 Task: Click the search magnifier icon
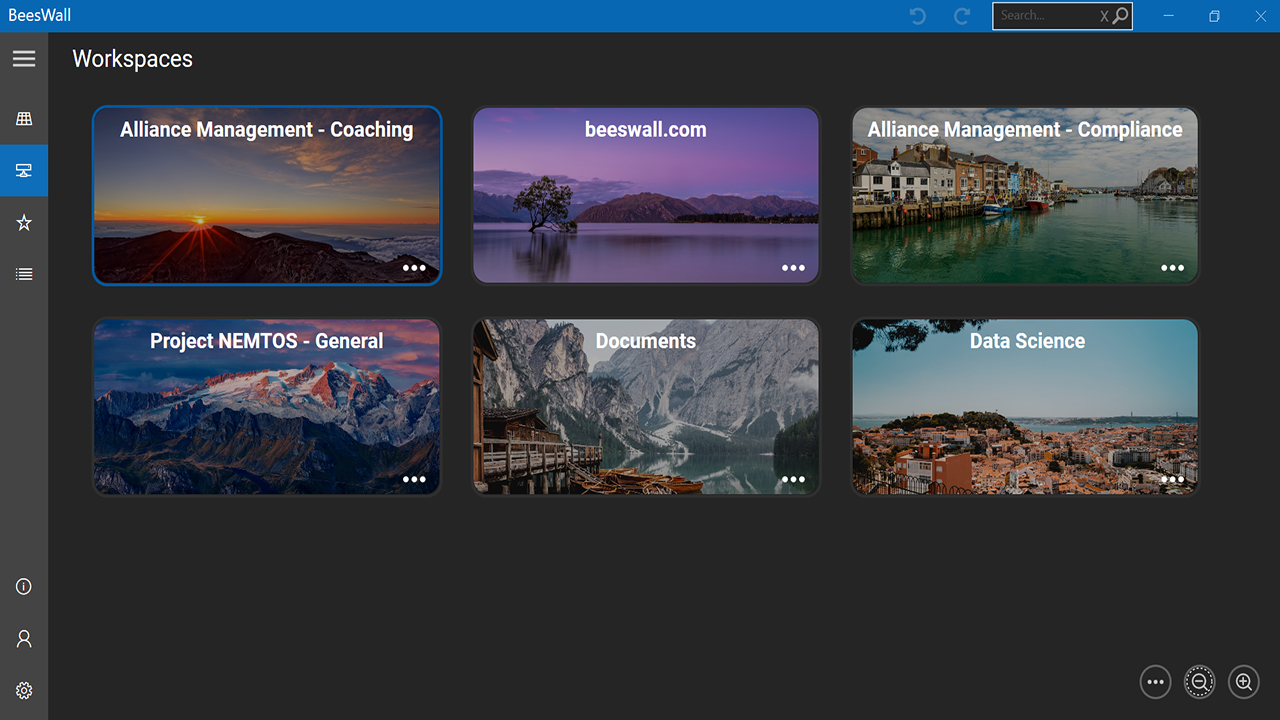(1121, 15)
